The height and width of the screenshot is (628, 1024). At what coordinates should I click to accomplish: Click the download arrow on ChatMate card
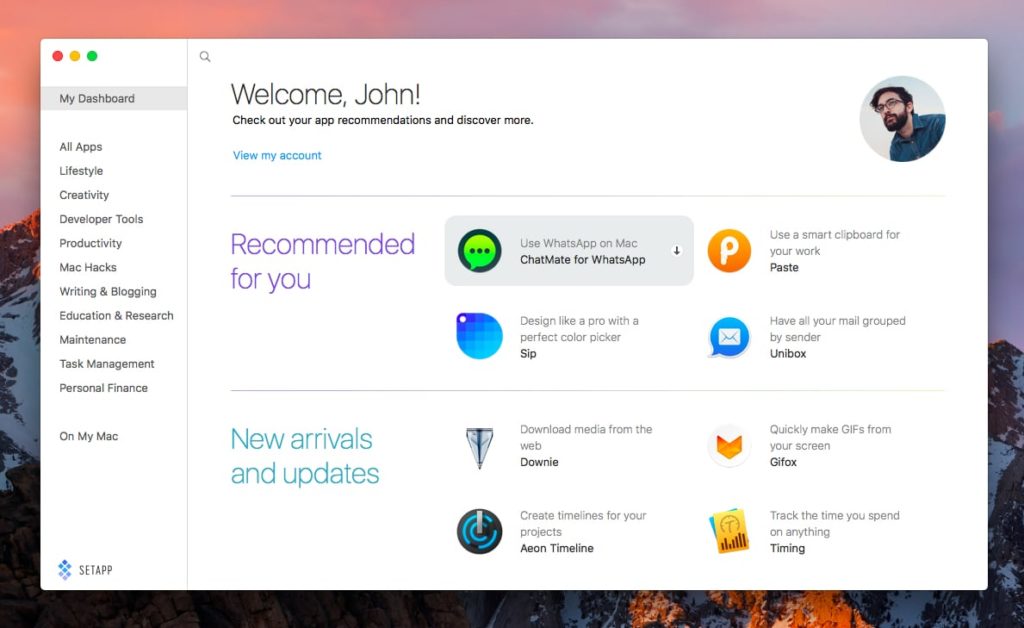coord(677,251)
